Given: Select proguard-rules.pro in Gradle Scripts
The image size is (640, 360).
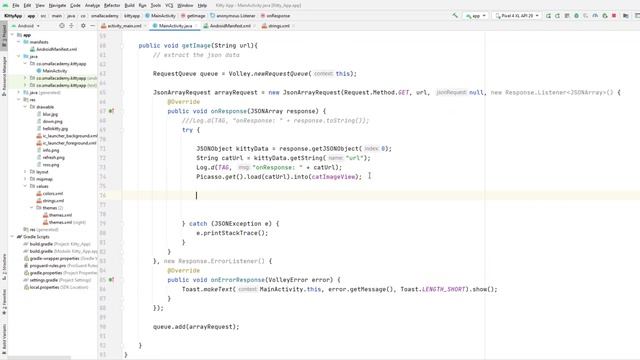Looking at the screenshot, I should point(44,266).
